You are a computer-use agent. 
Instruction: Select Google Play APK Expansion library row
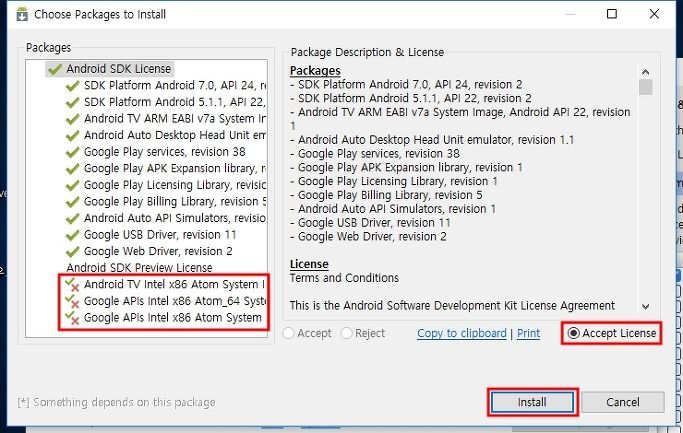[175, 168]
